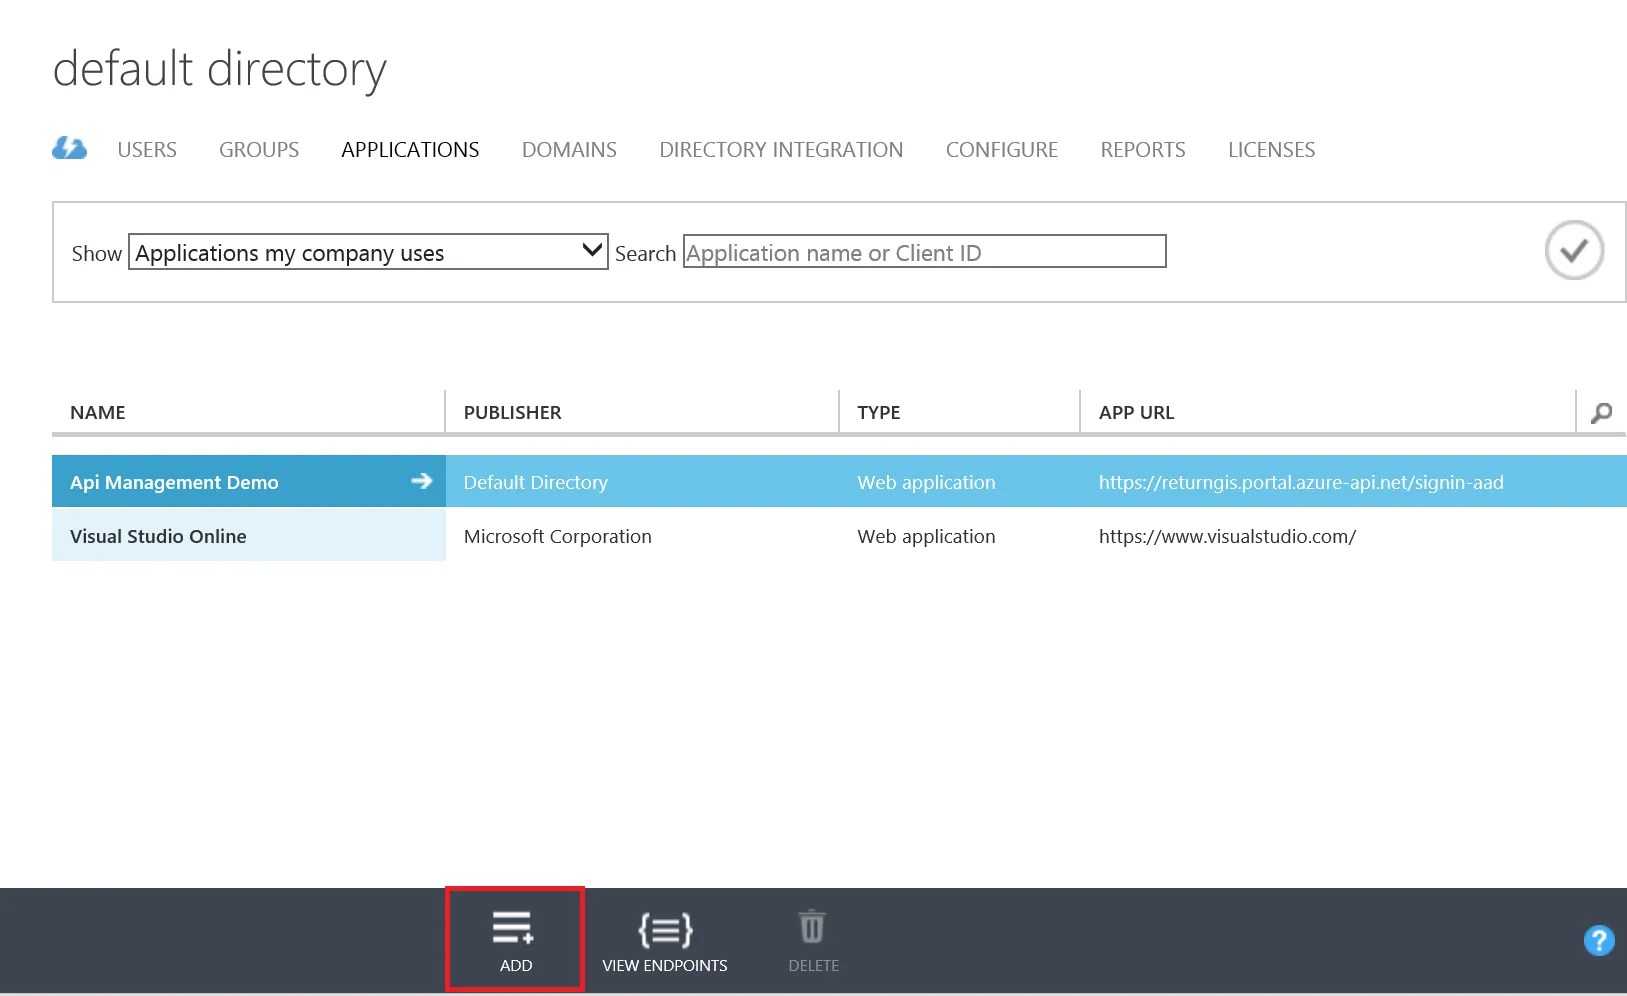
Task: Sort by the PUBLISHER column header
Action: pyautogui.click(x=512, y=413)
